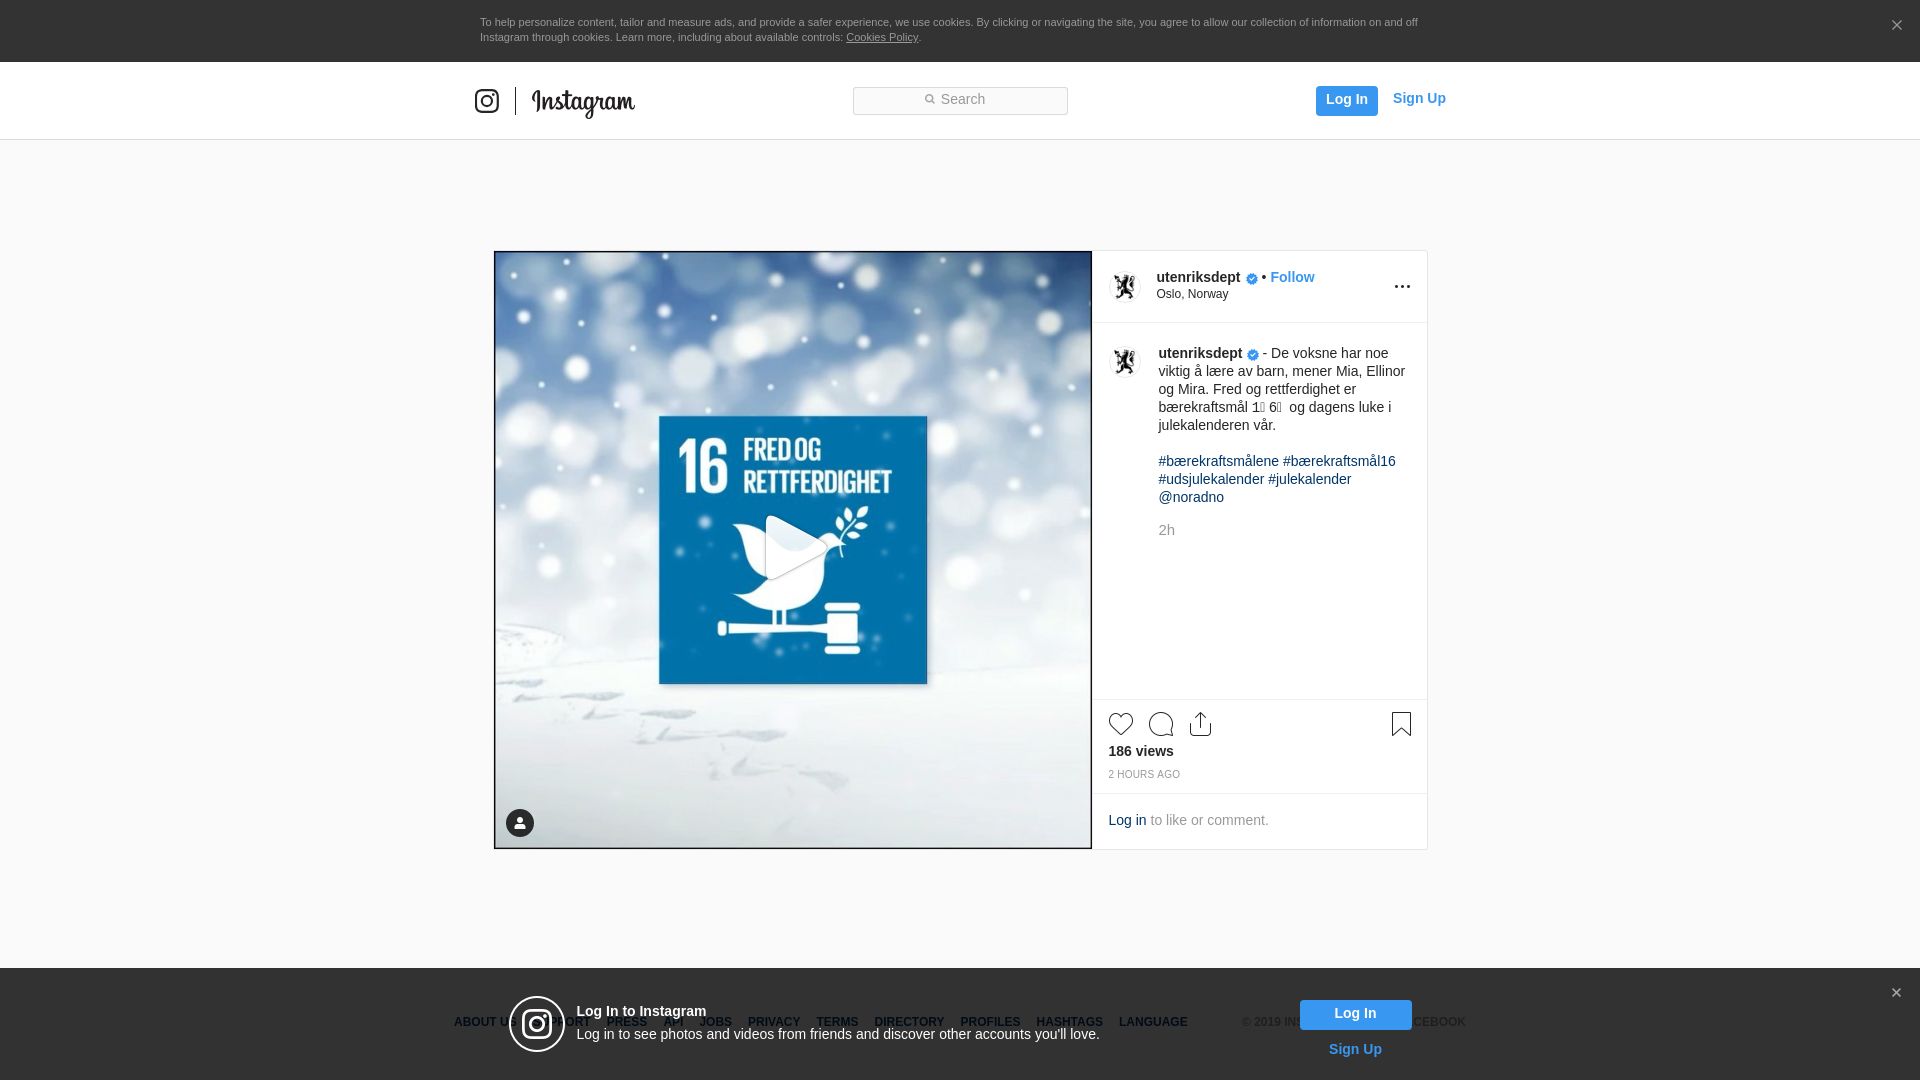
Task: Open the LANGUAGE footer menu
Action: 1152,1022
